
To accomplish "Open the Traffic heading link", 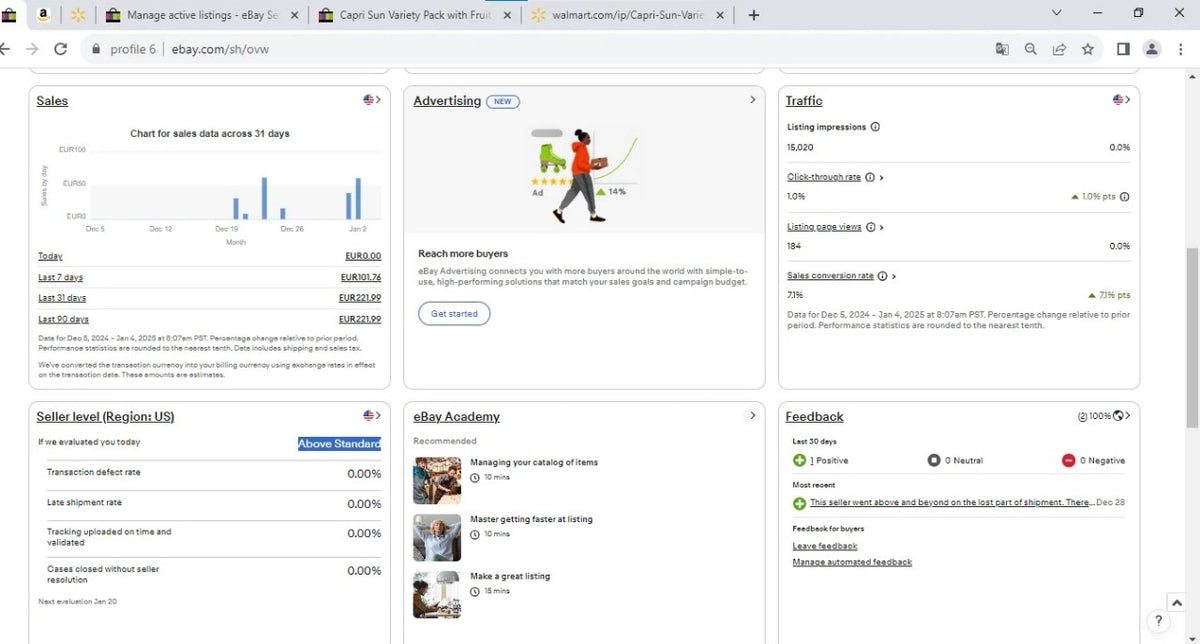I will coord(804,101).
